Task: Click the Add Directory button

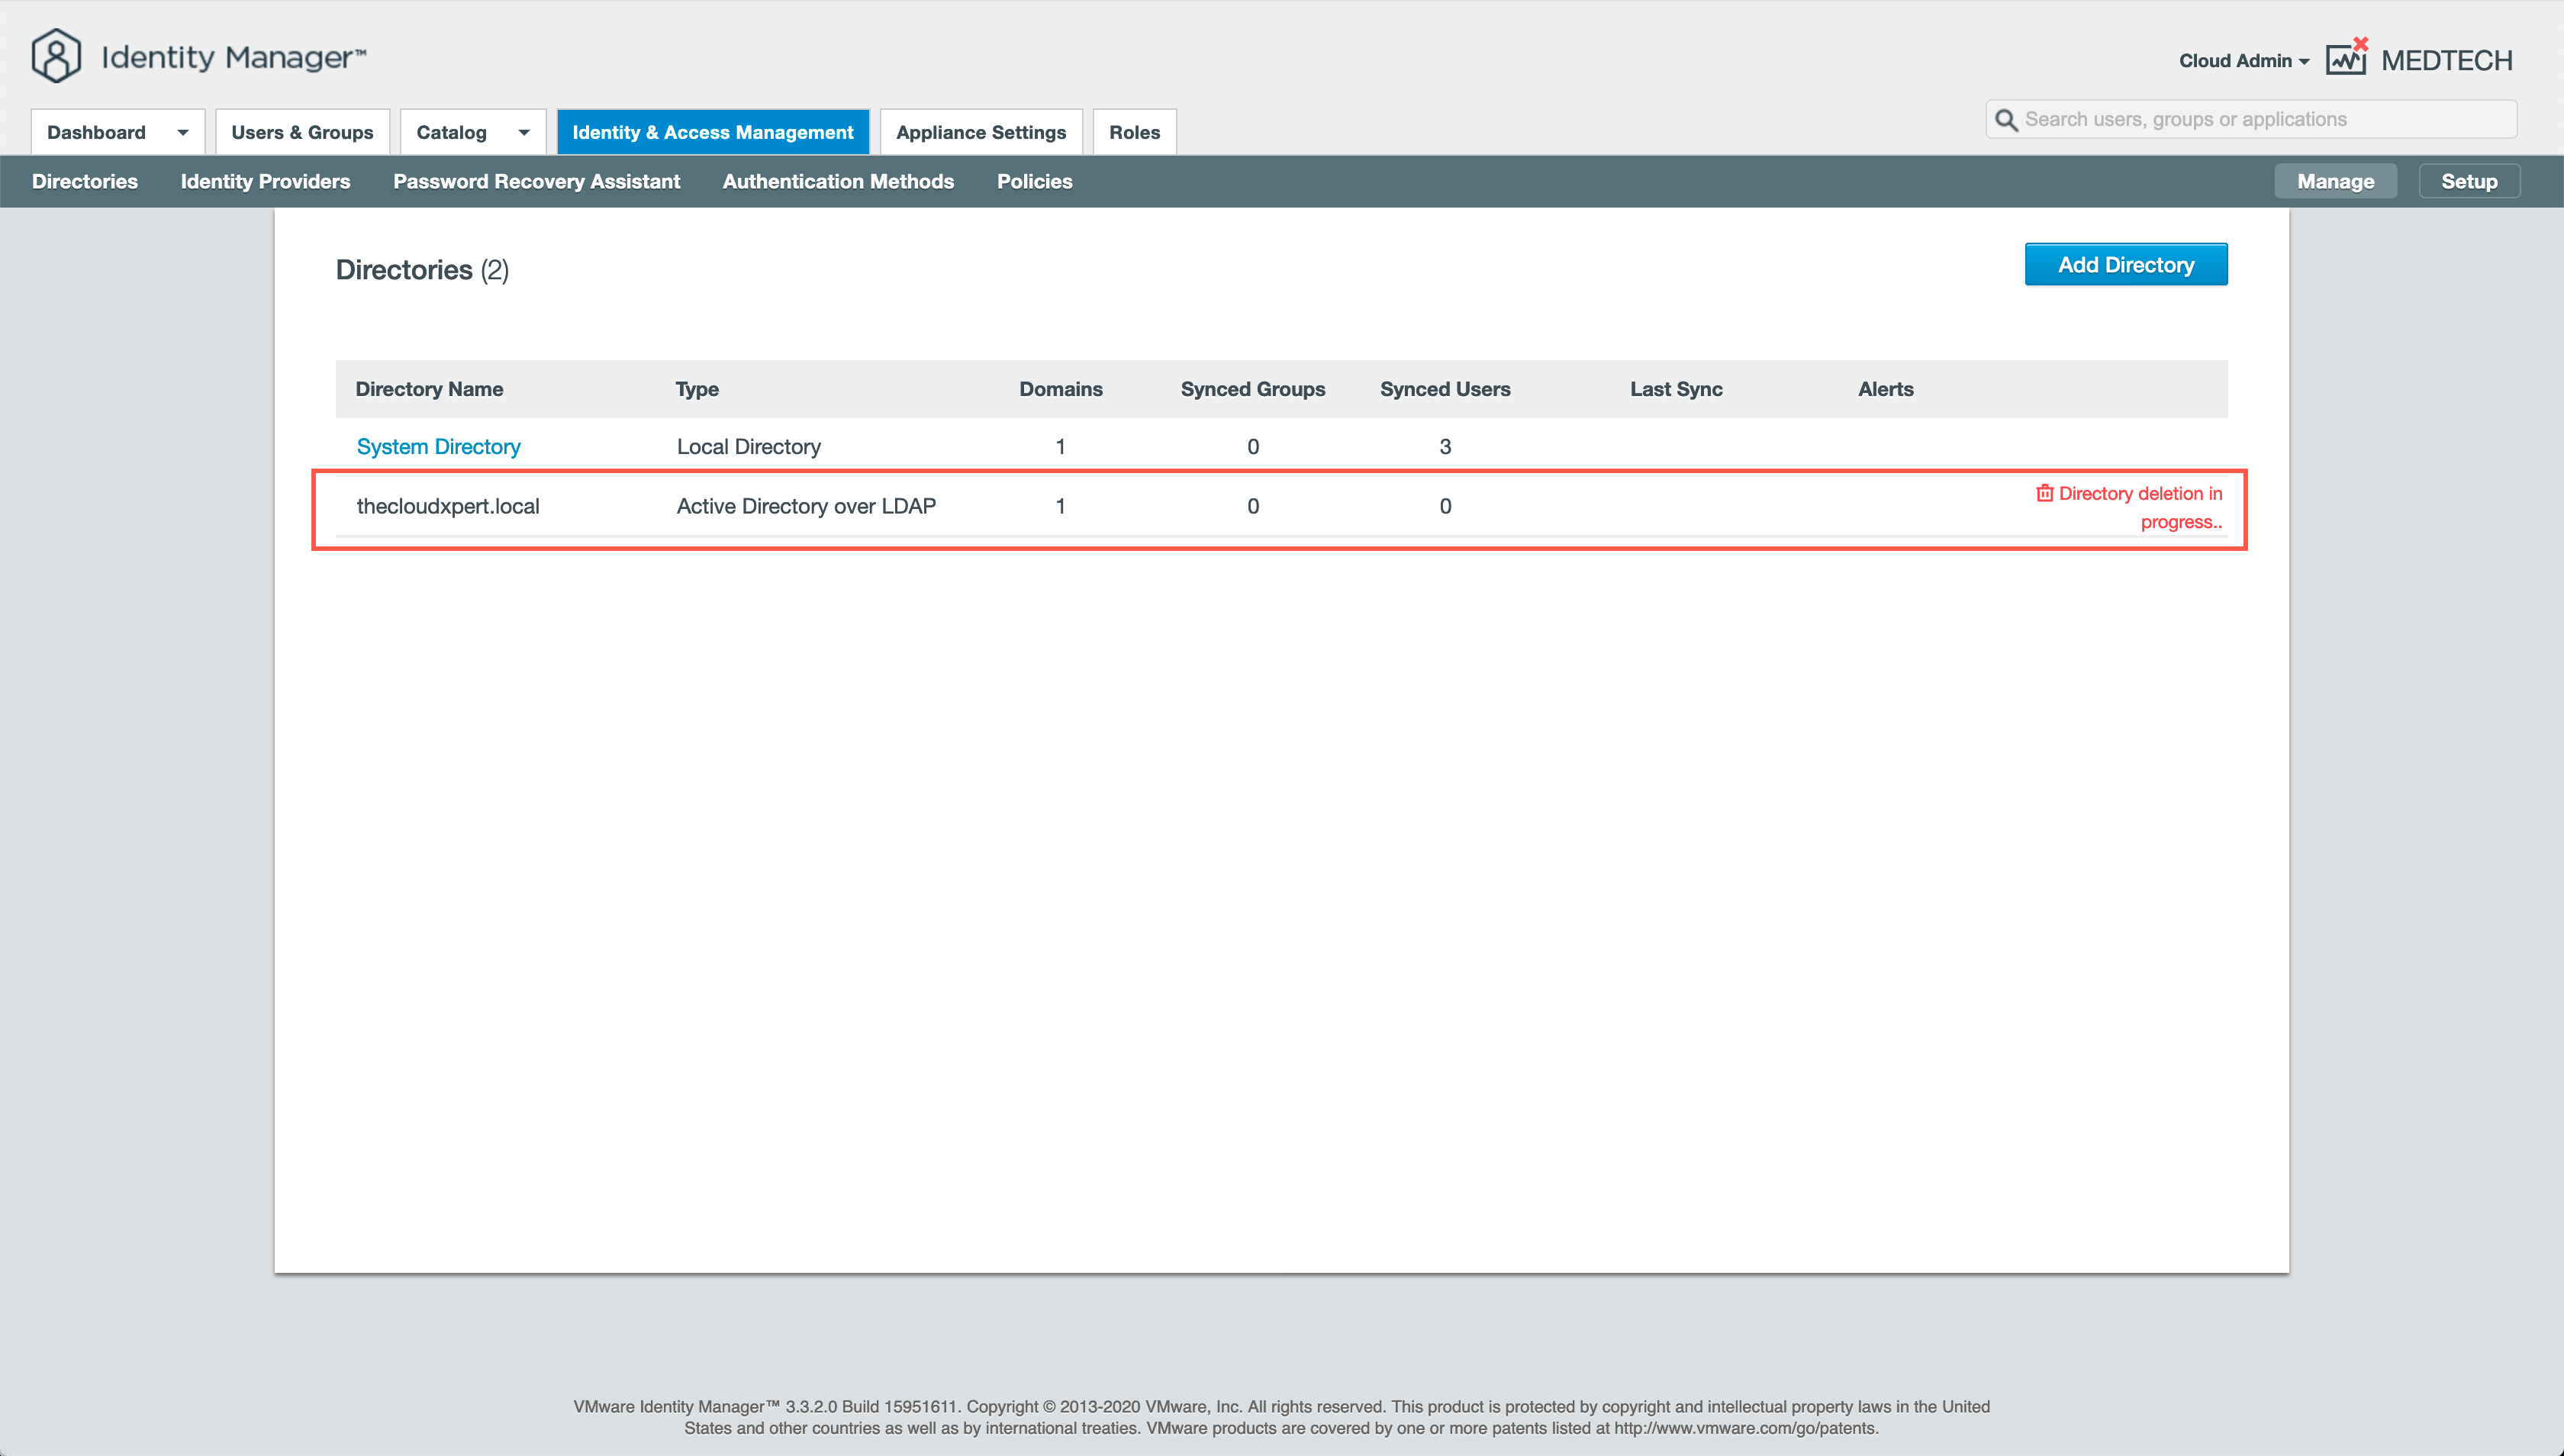Action: pos(2125,264)
